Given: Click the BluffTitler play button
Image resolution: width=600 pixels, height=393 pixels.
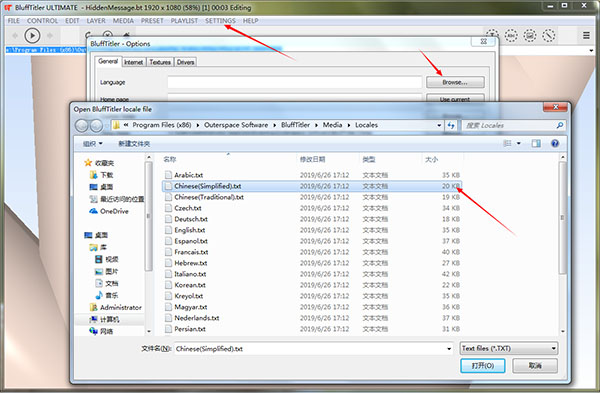Looking at the screenshot, I should 32,36.
